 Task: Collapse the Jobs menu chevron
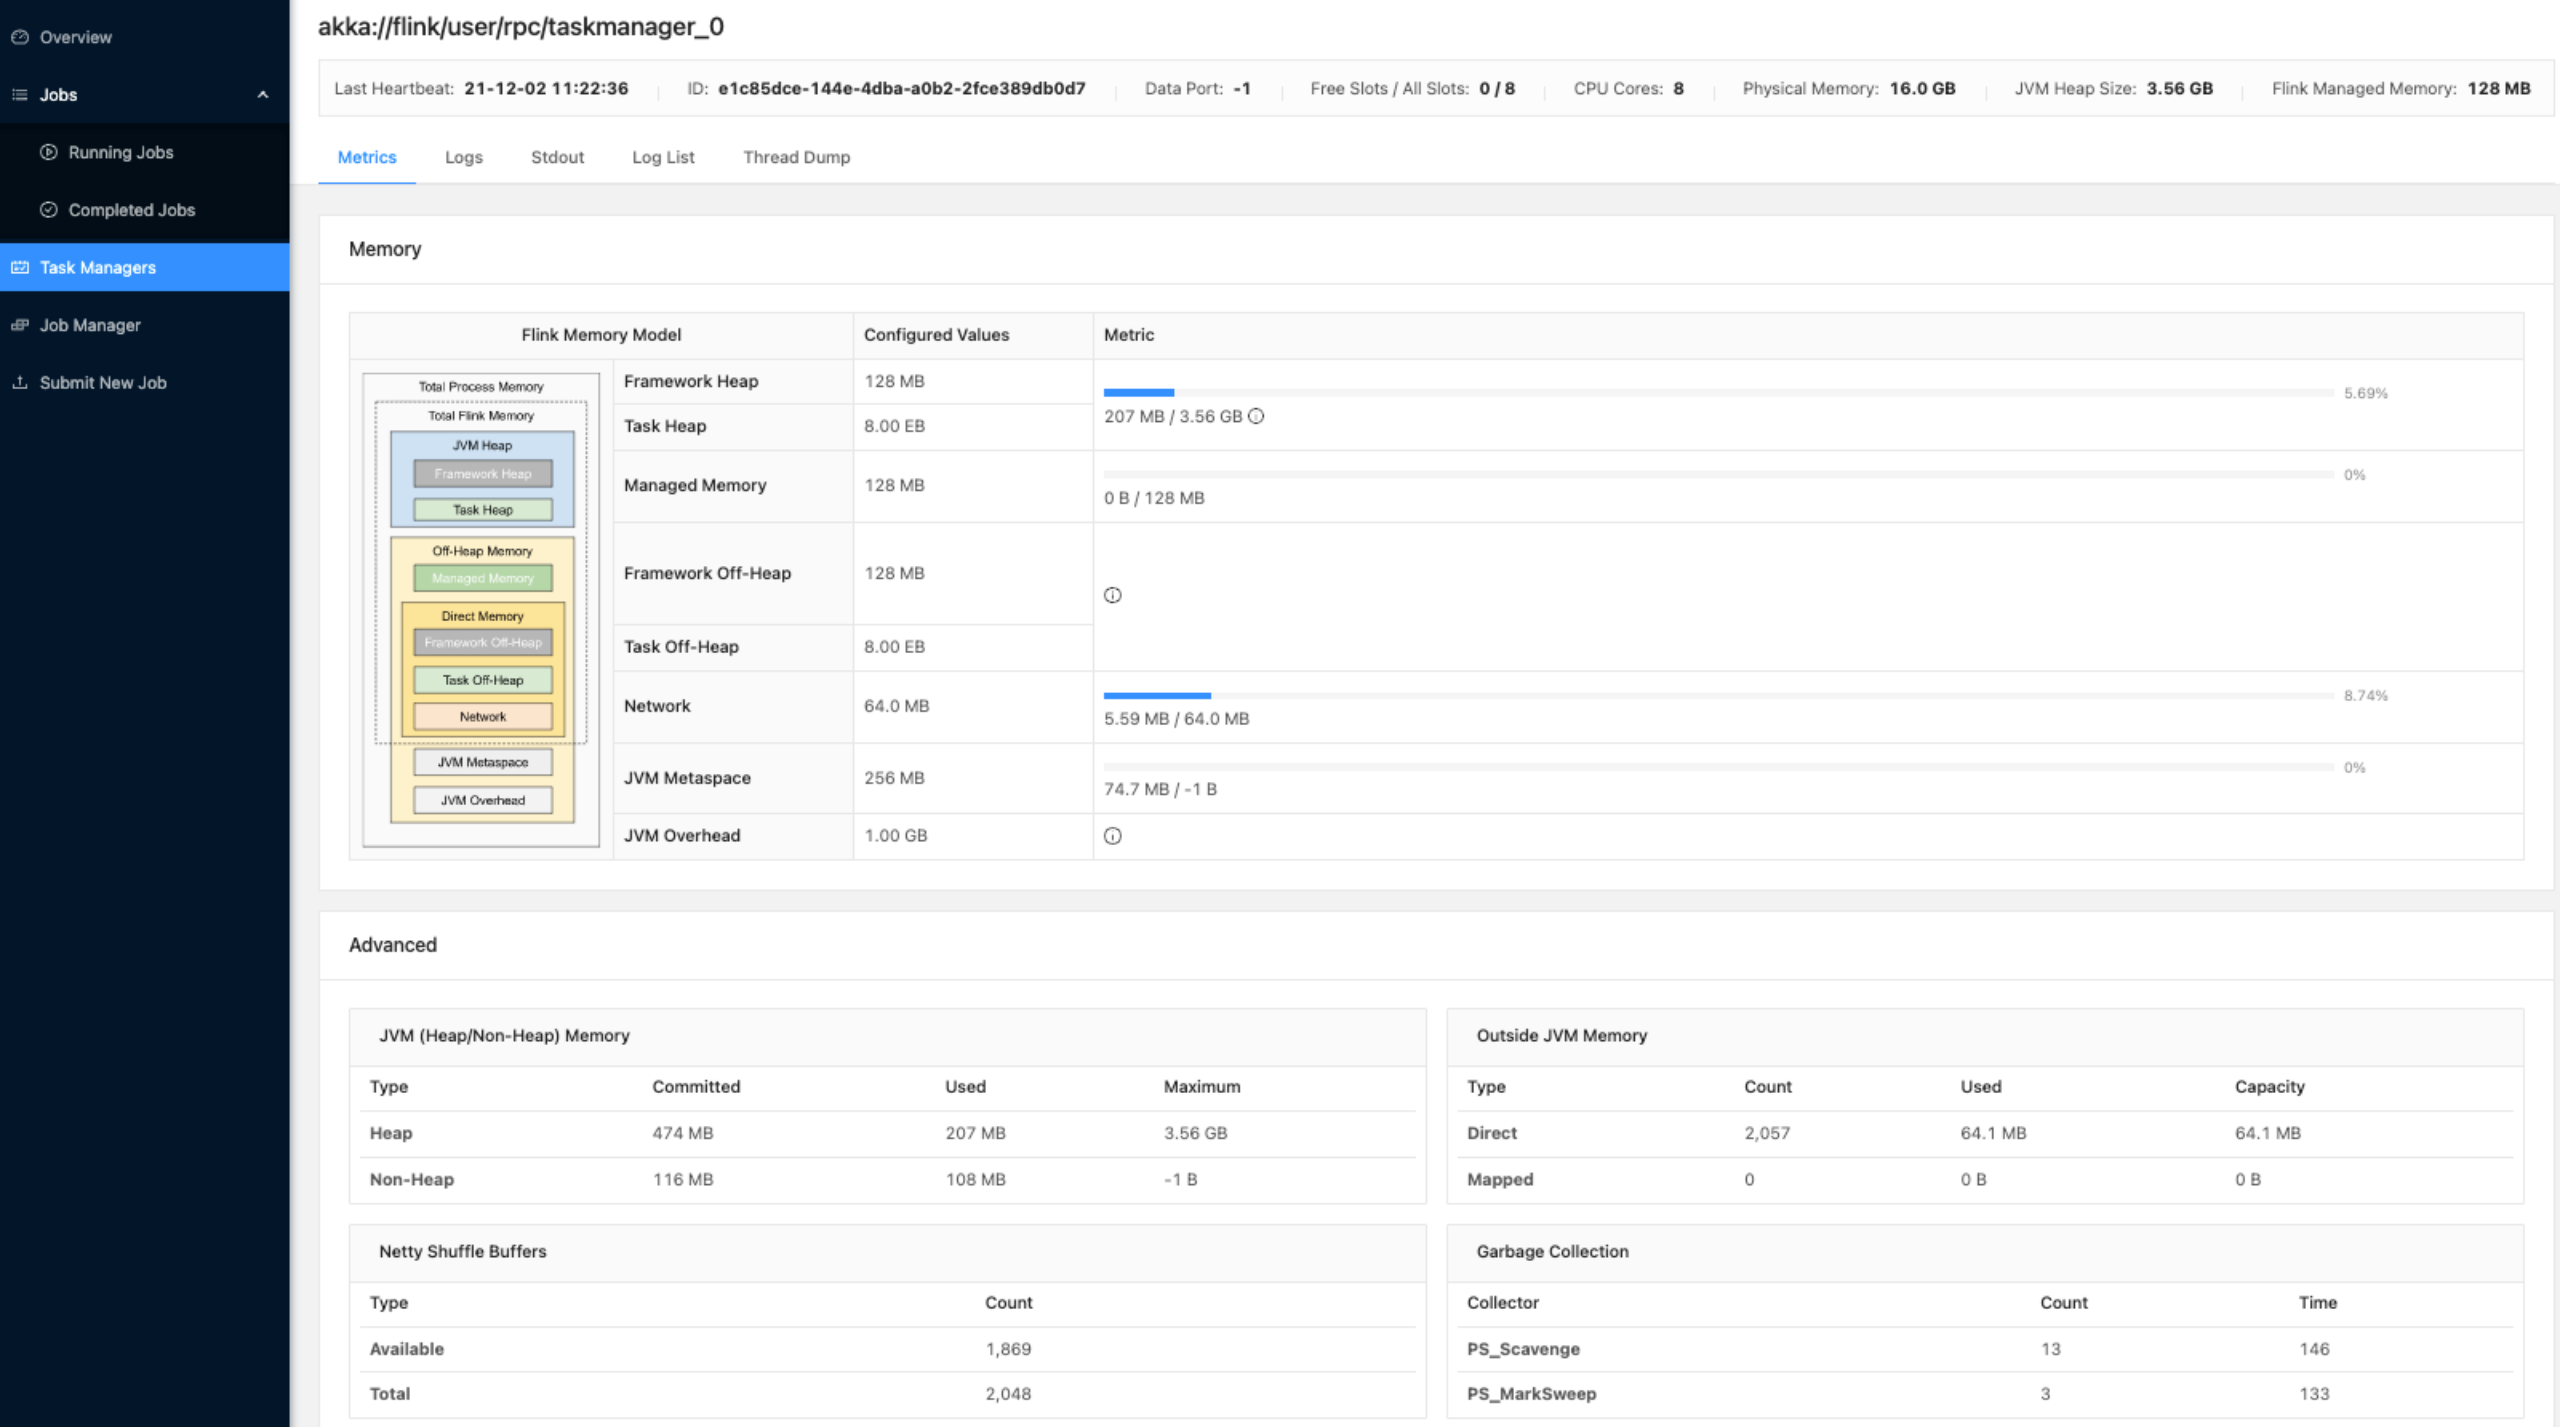click(x=262, y=95)
